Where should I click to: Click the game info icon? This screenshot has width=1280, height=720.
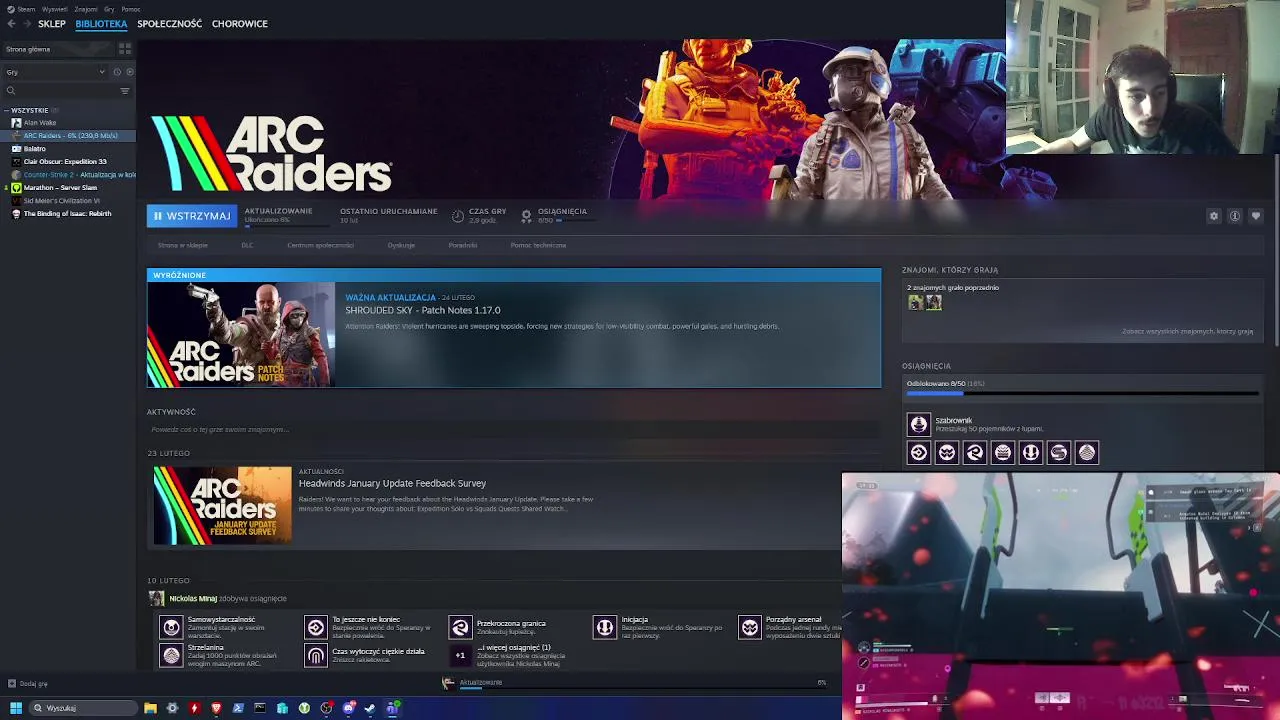(1235, 216)
